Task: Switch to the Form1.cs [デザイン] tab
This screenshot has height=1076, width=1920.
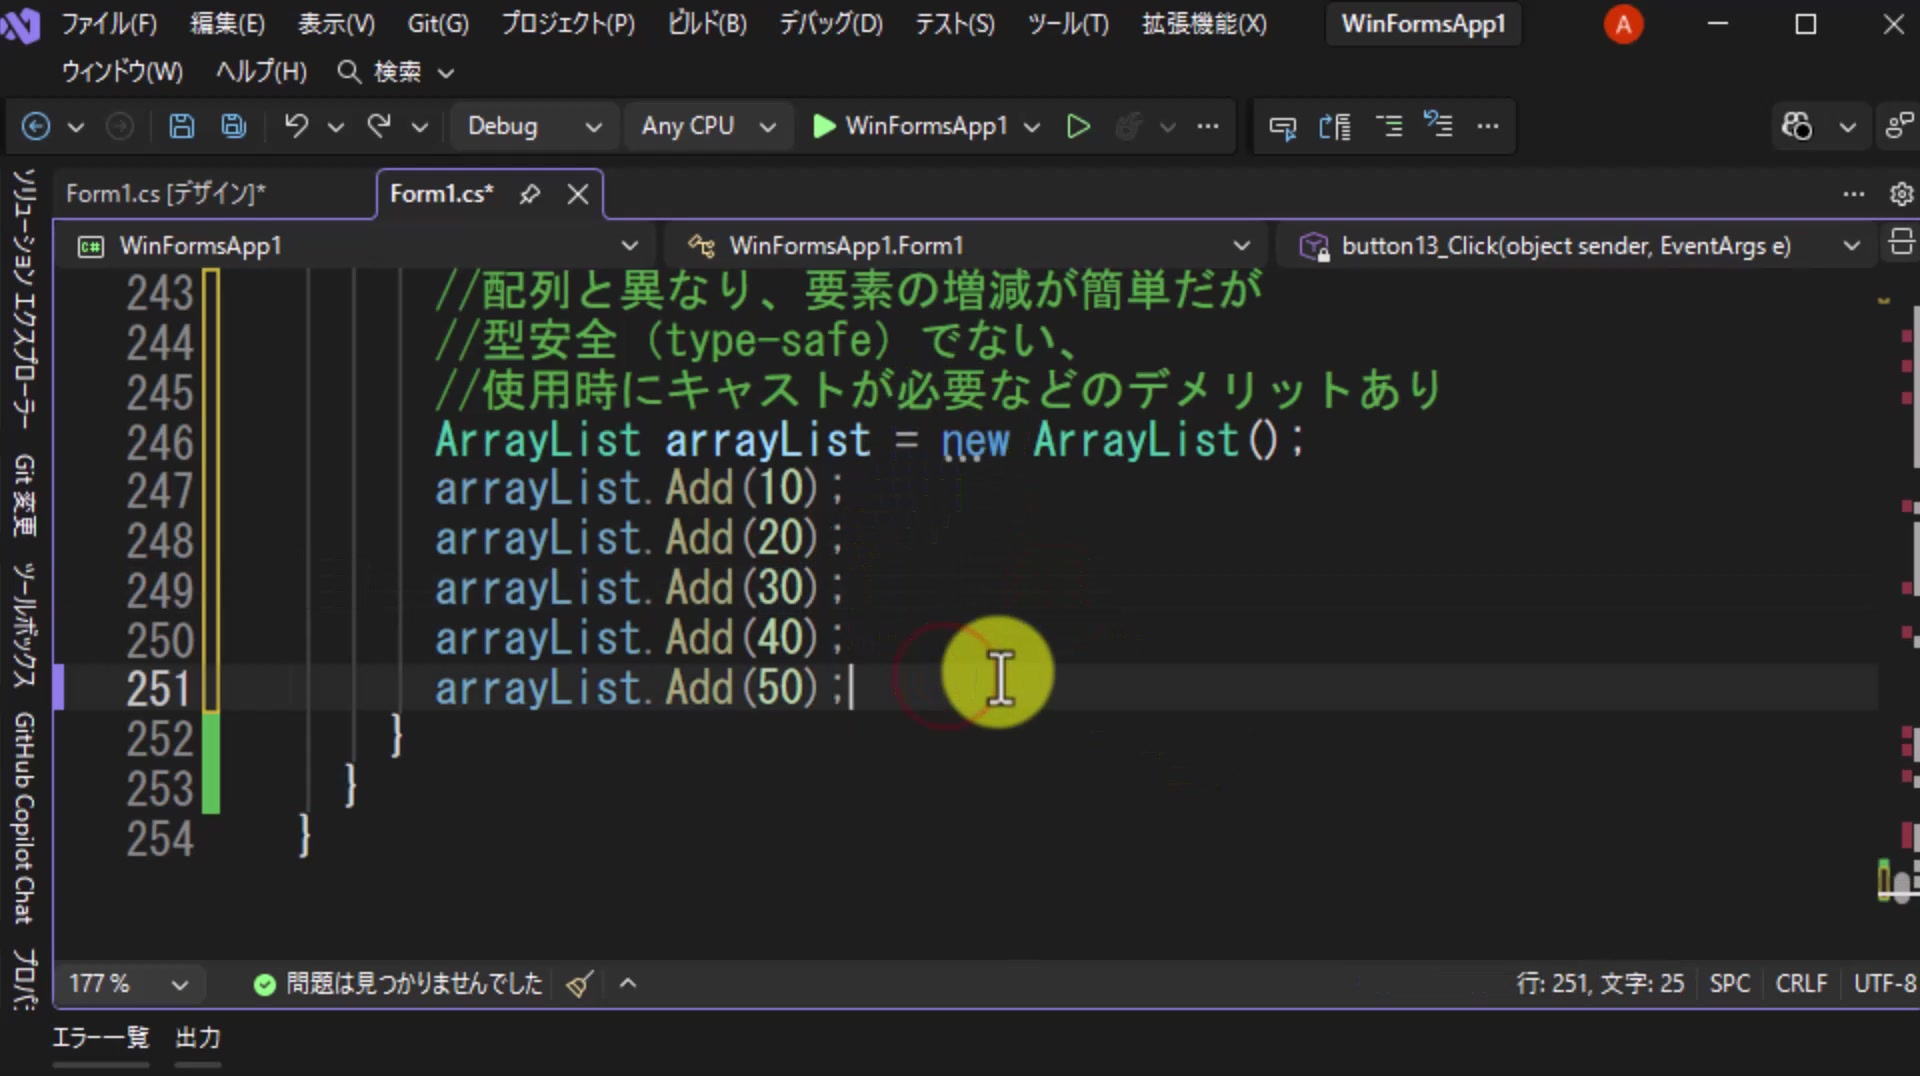Action: [166, 194]
